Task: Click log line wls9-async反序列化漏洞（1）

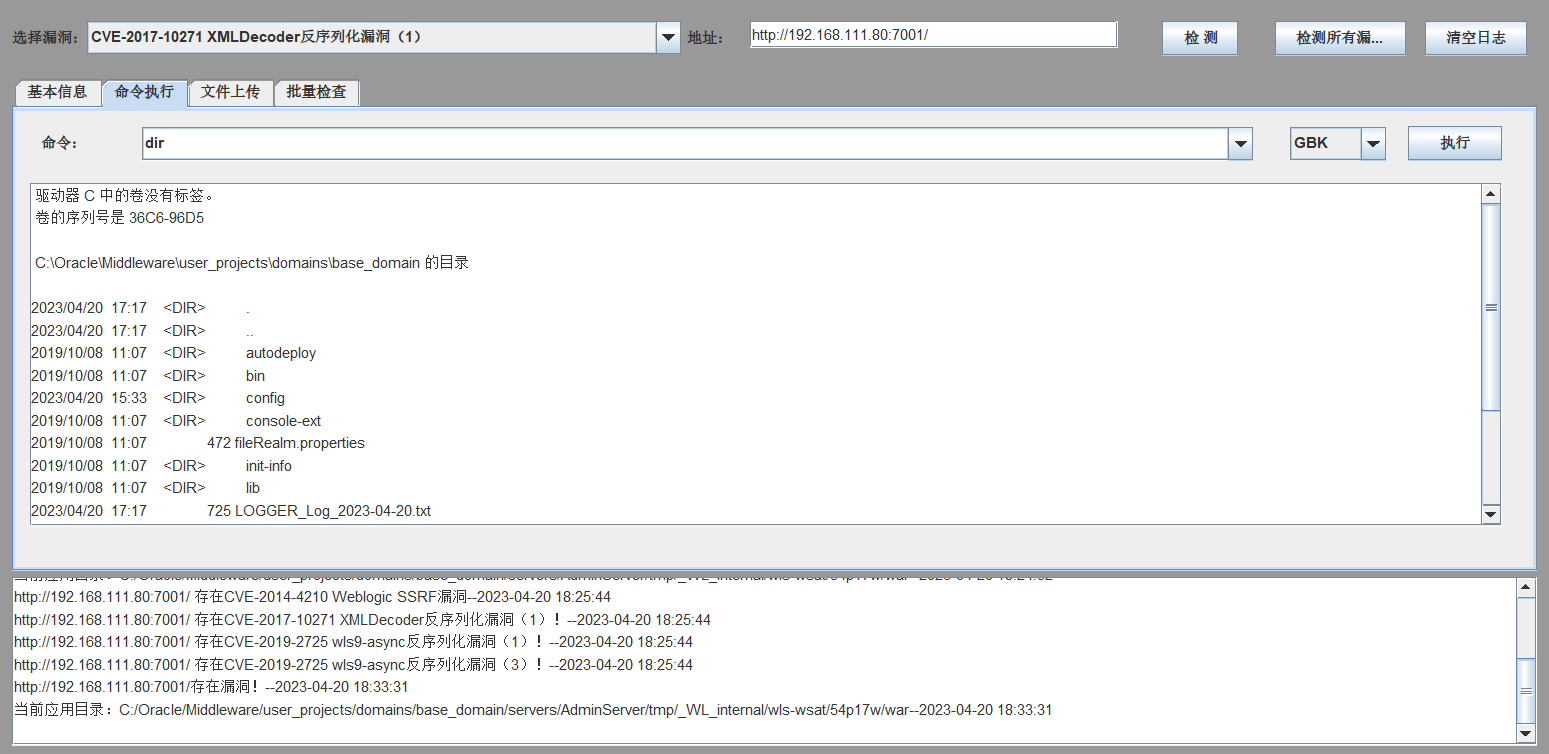Action: (x=353, y=642)
